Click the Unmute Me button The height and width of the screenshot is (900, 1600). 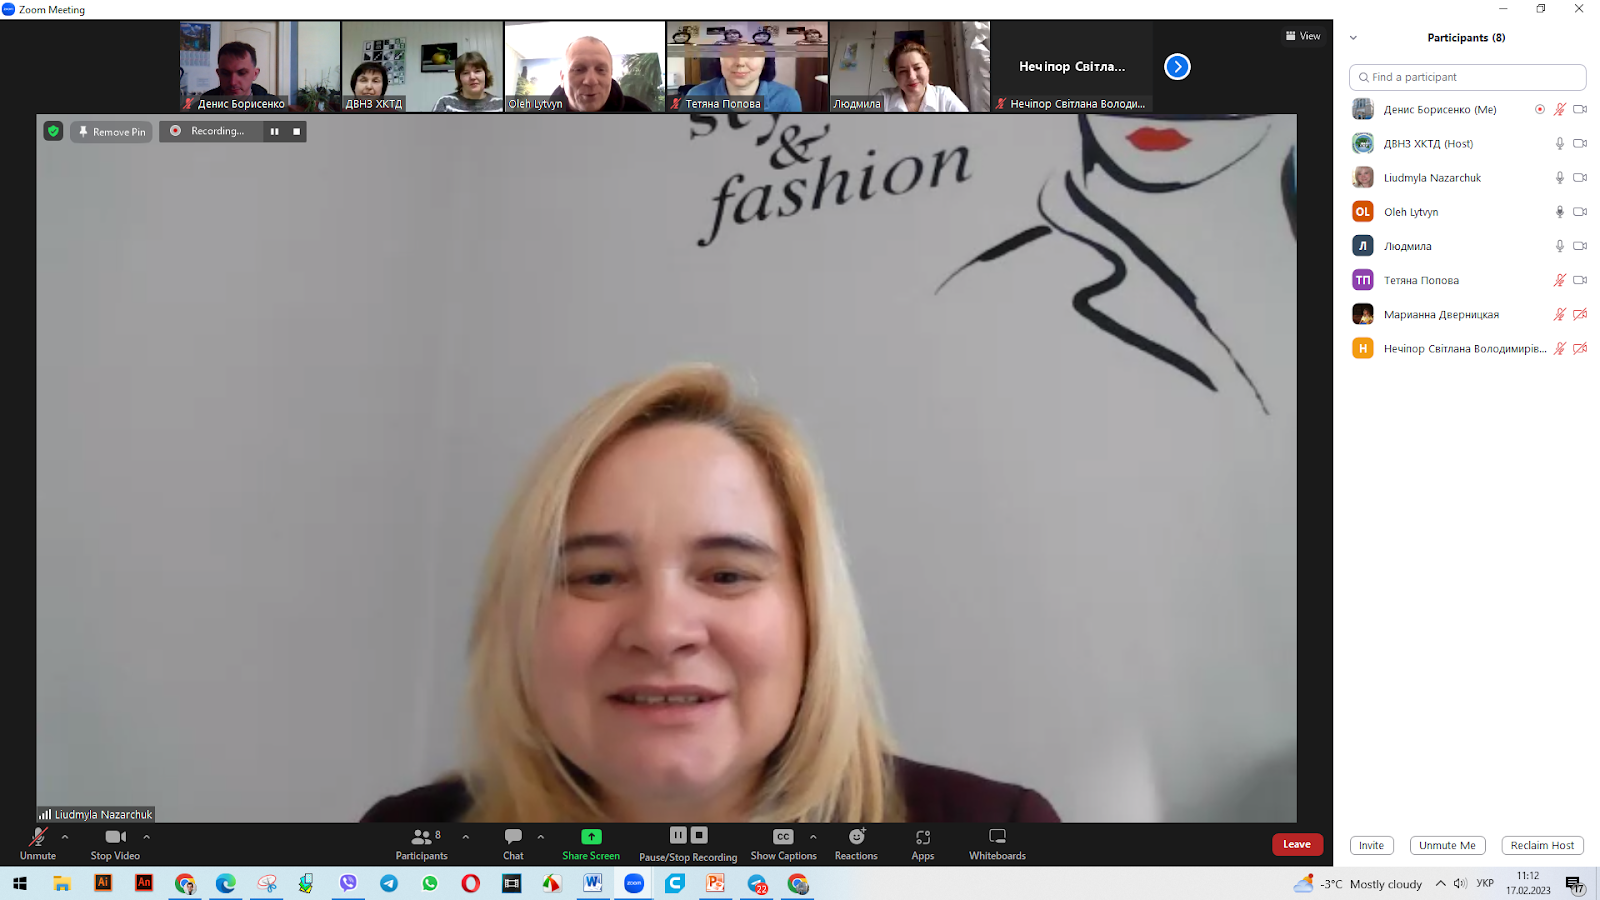[1447, 845]
